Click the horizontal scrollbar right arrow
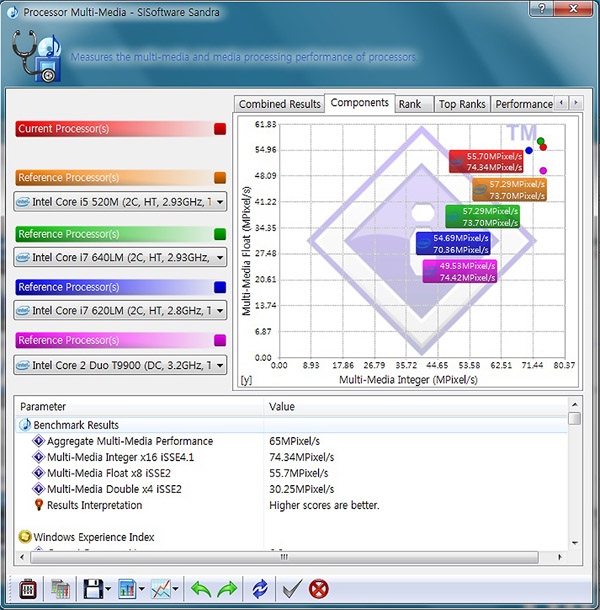 click(x=560, y=557)
